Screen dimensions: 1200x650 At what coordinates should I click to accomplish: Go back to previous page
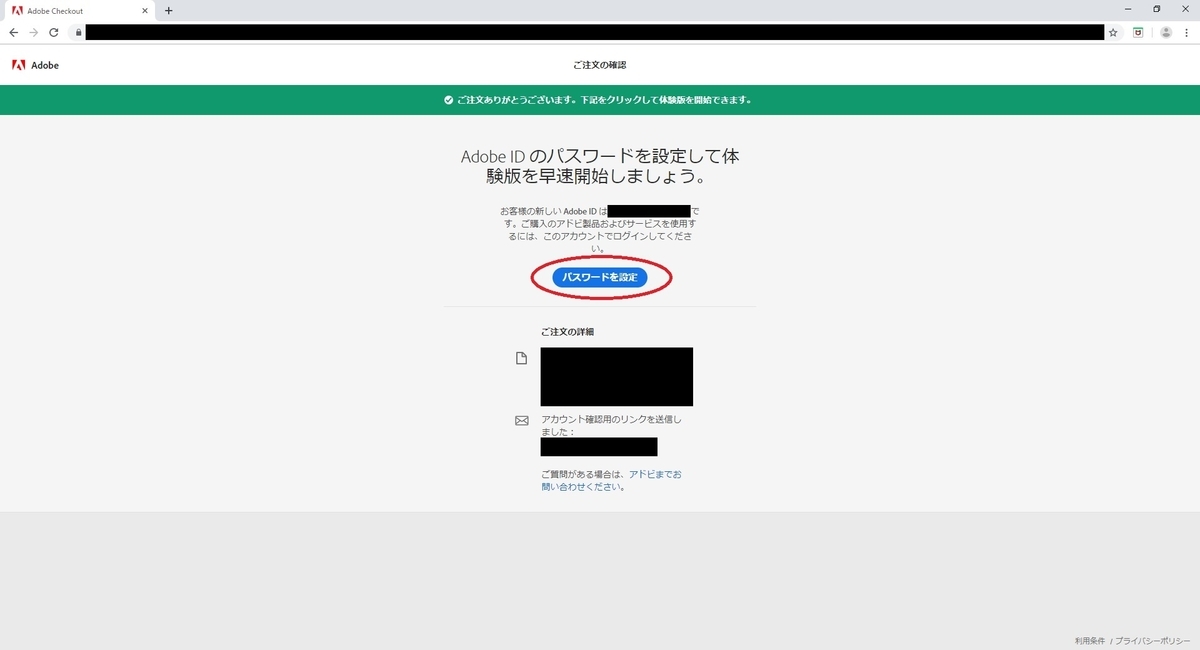click(13, 32)
